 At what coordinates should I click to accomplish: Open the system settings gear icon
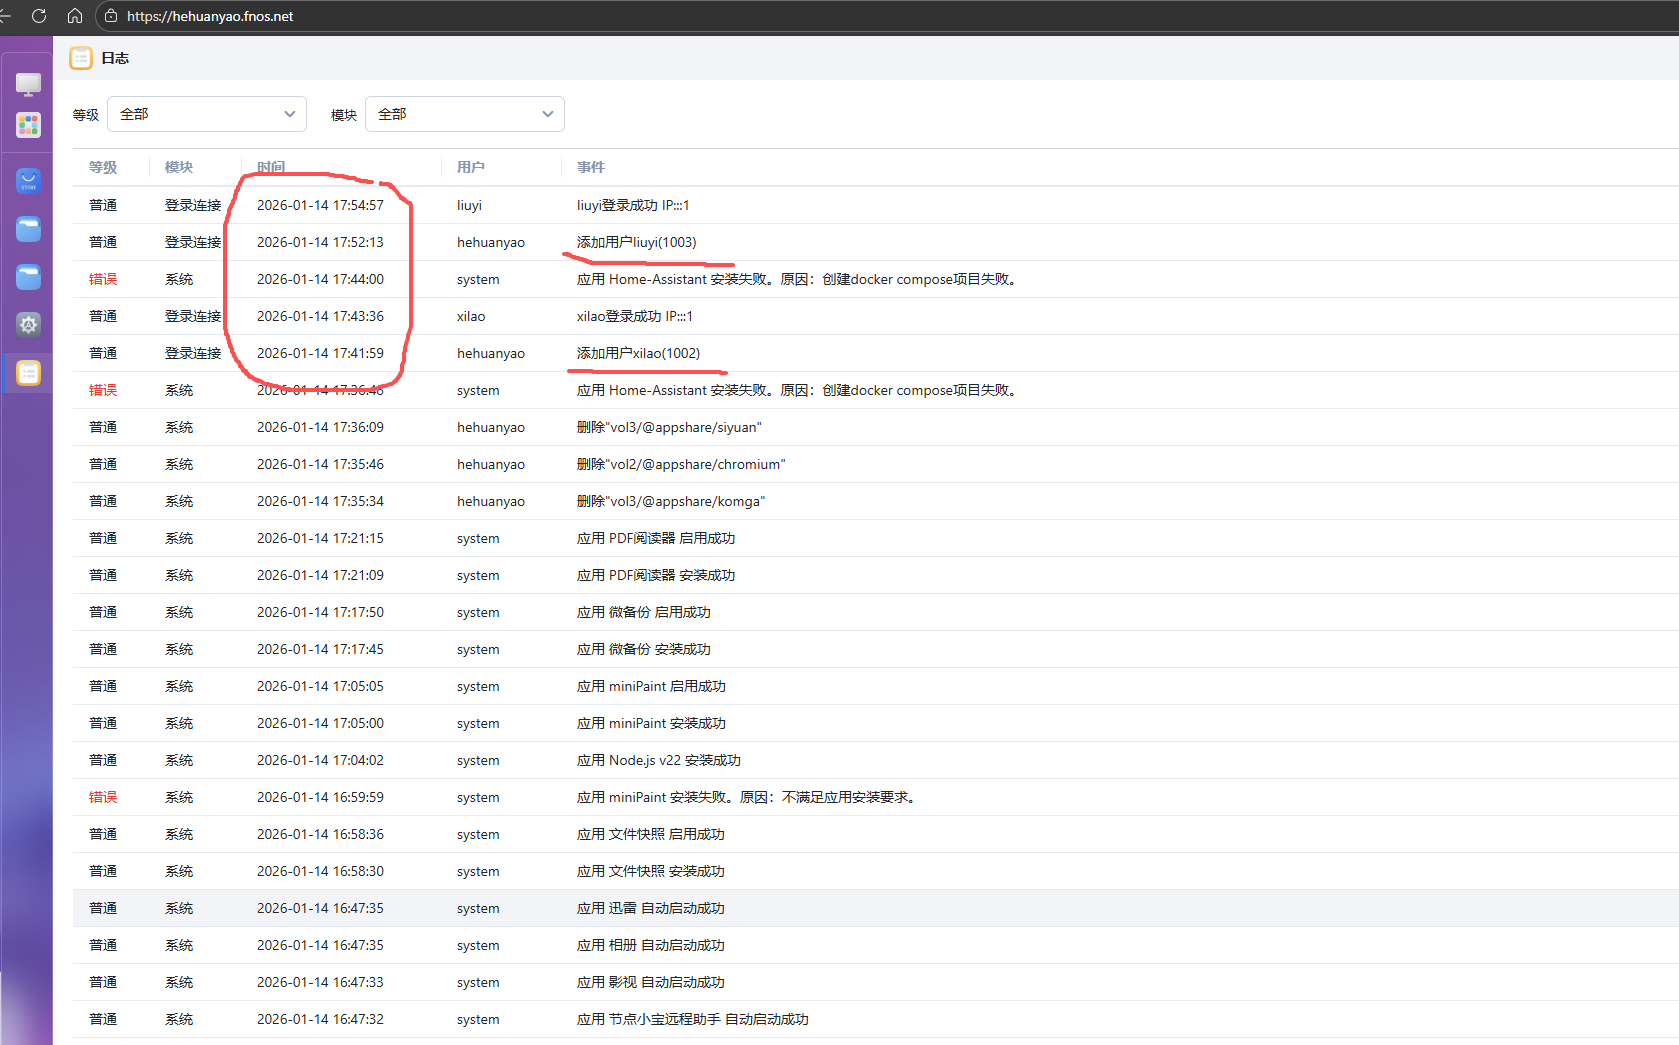tap(28, 324)
